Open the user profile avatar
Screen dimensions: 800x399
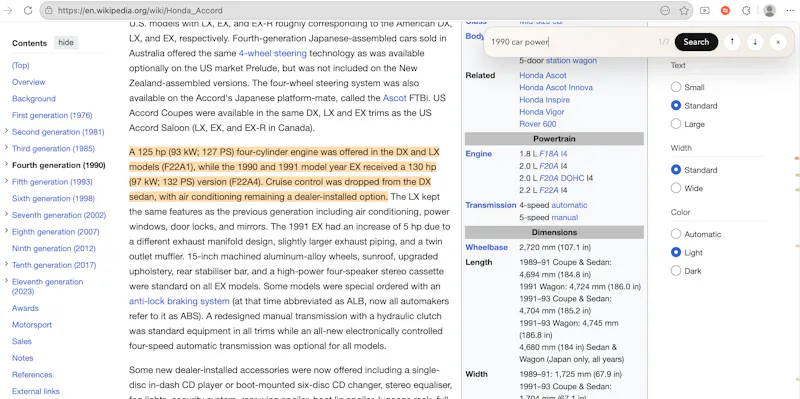[x=769, y=10]
